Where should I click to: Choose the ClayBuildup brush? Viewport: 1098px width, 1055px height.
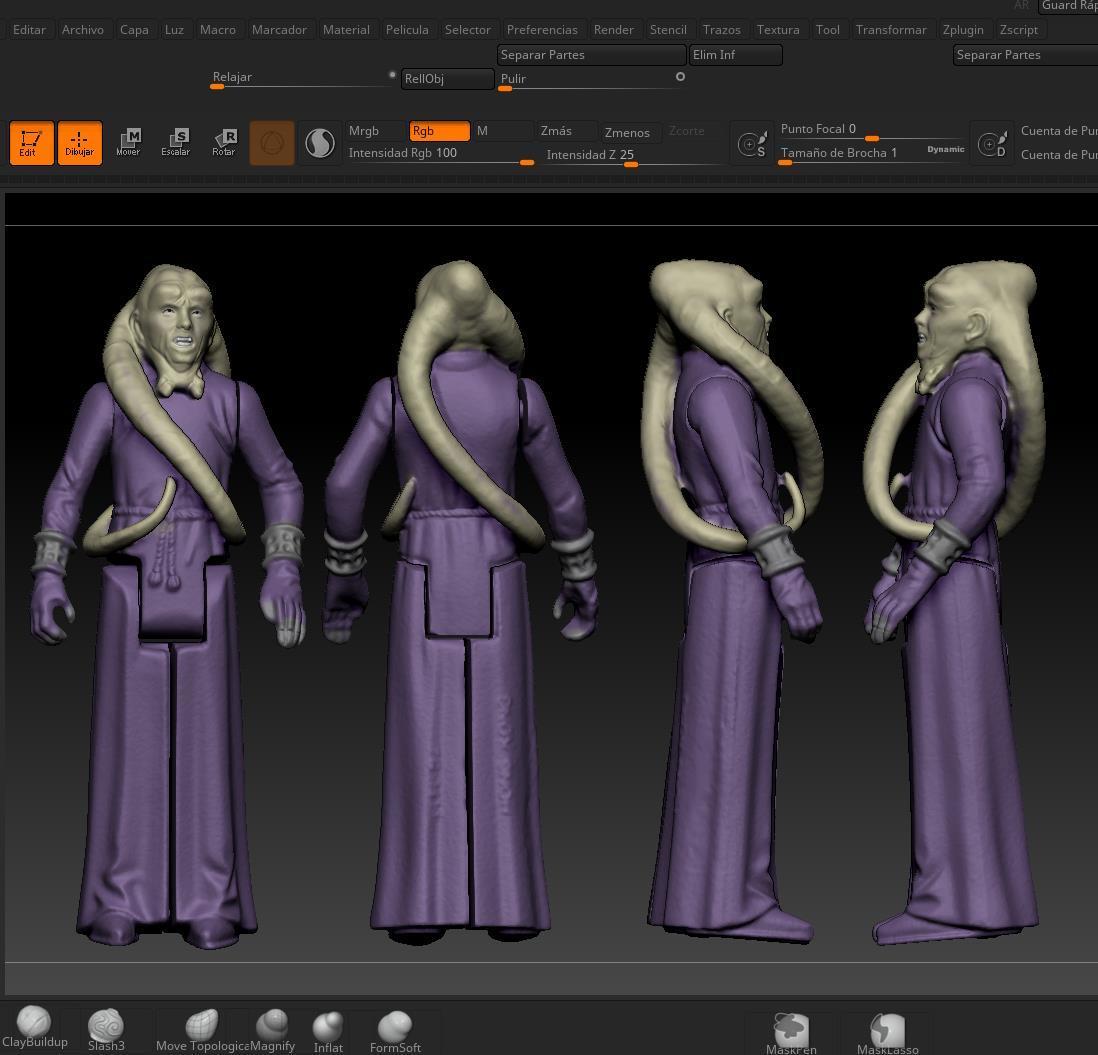coord(34,1026)
